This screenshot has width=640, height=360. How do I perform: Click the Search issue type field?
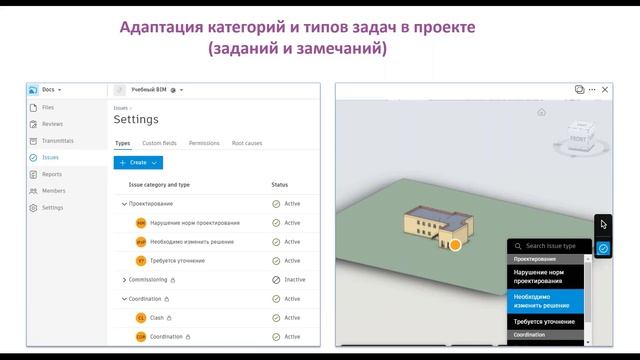551,246
